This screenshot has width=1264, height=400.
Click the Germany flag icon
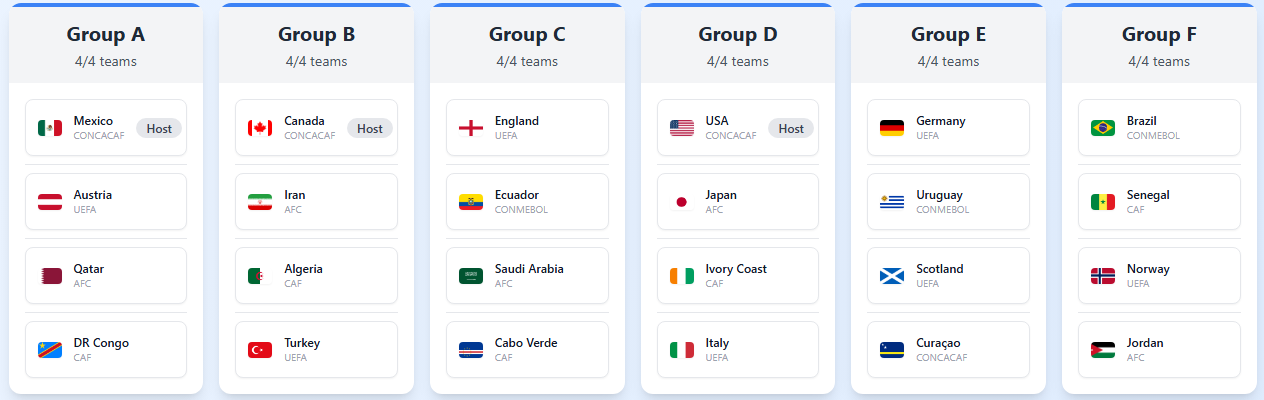tap(892, 128)
